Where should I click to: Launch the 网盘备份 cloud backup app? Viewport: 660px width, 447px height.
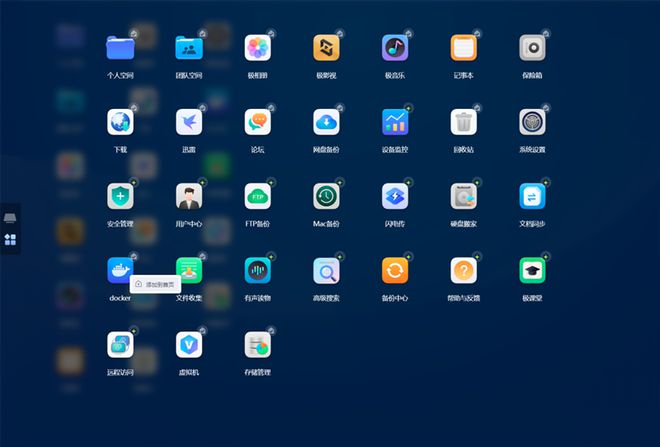[x=326, y=122]
